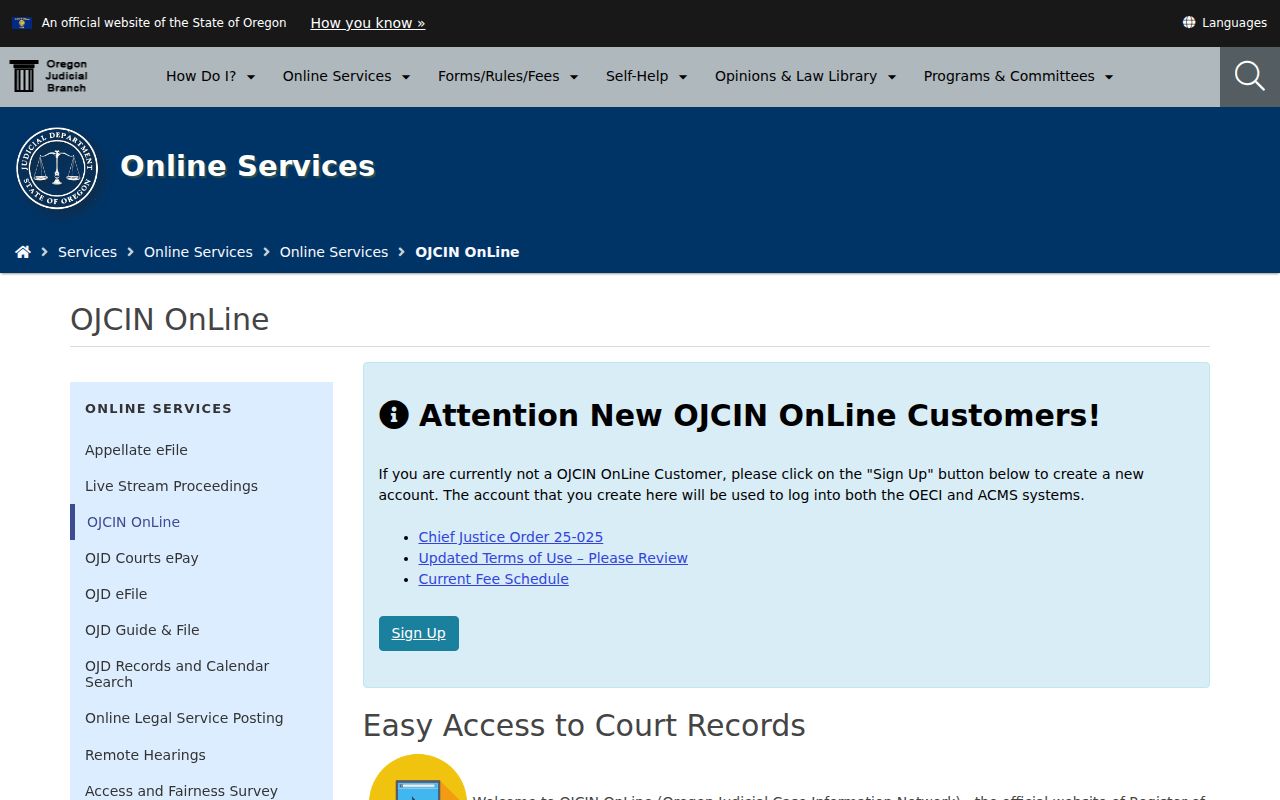
Task: Click the Sign Up button
Action: [419, 633]
